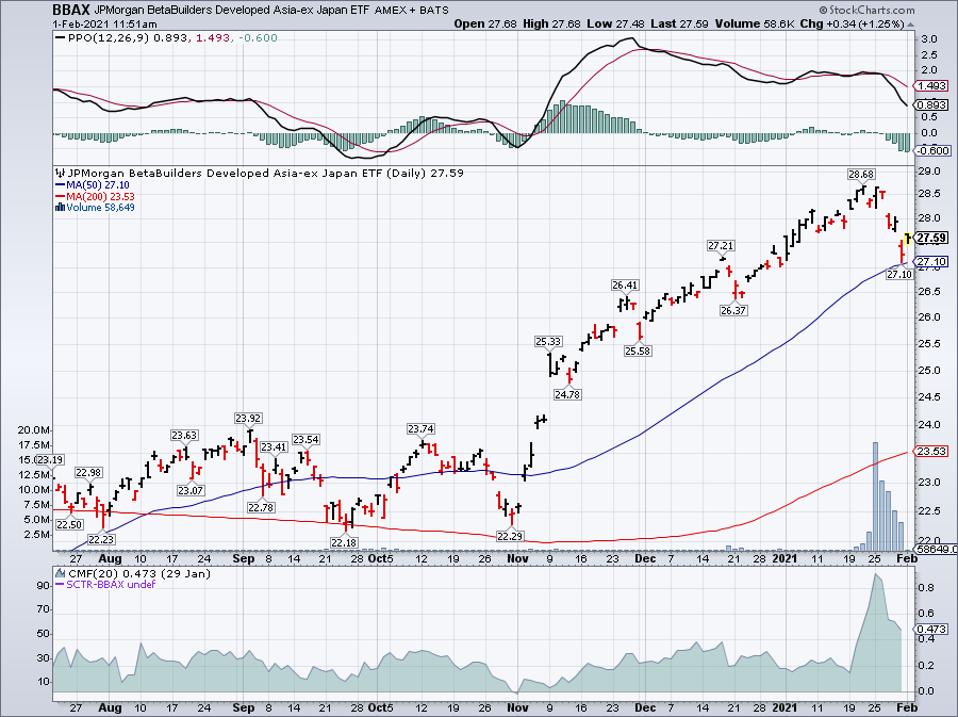Click the 26.37 low price callout
Image resolution: width=958 pixels, height=717 pixels.
tap(734, 310)
